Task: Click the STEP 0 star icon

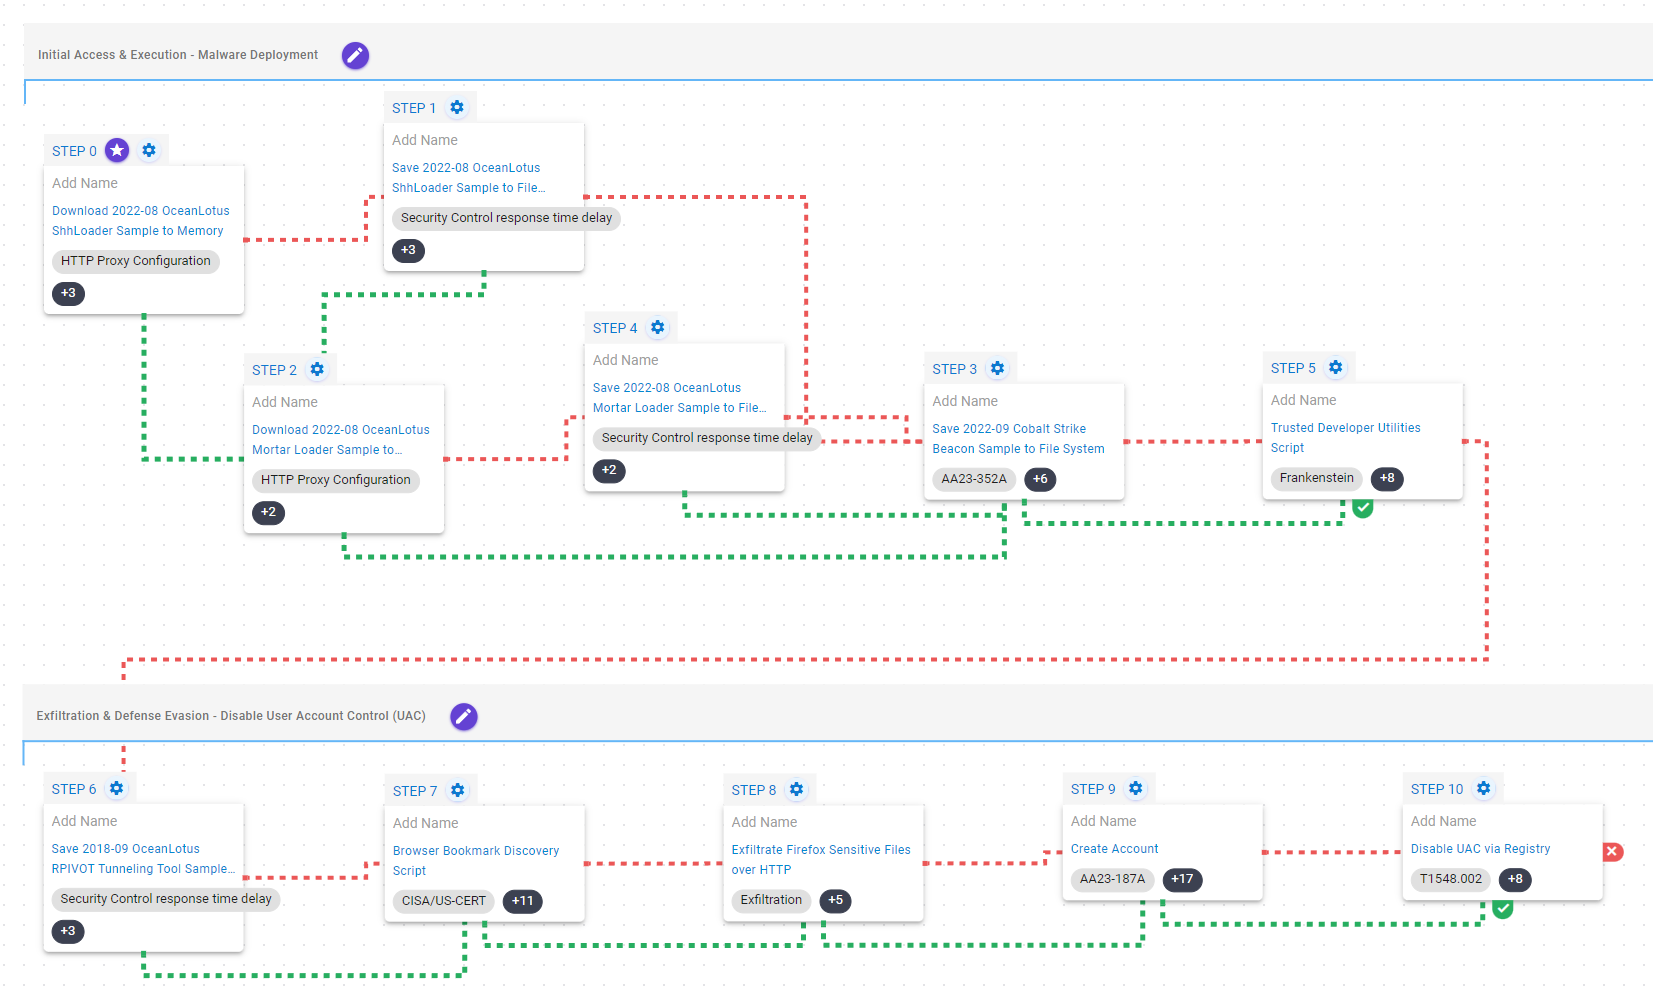Action: (117, 151)
